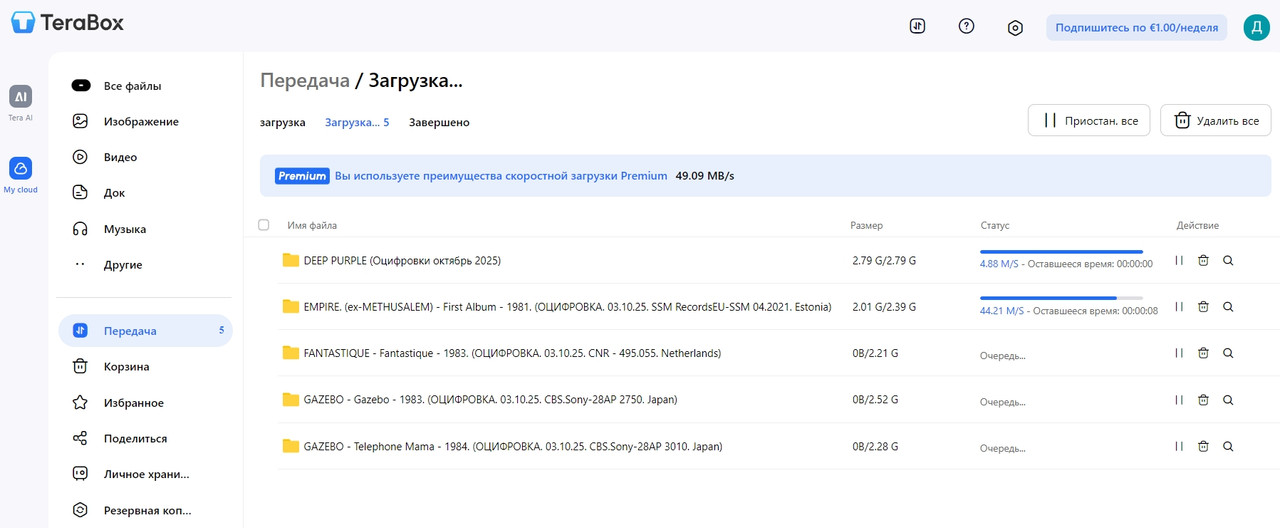Select the FANTASTIQUE - Fantastique - 1983 file name
Screen dimensions: 1280x528
512,353
